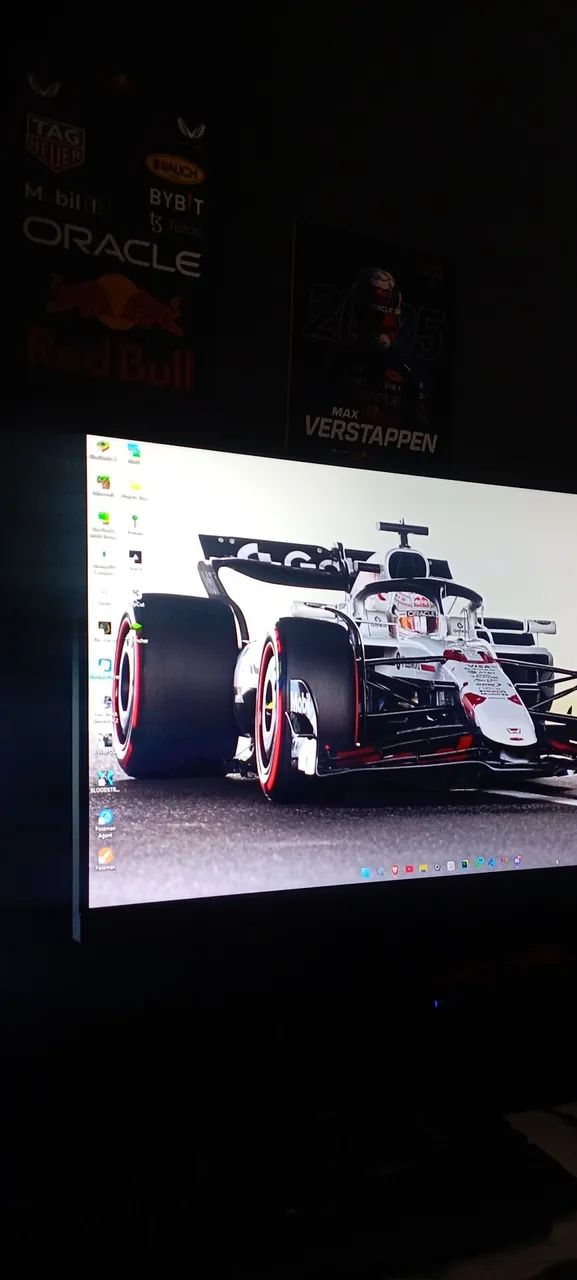Launch Brave browser from the taskbar
This screenshot has height=1280, width=577.
coord(395,870)
